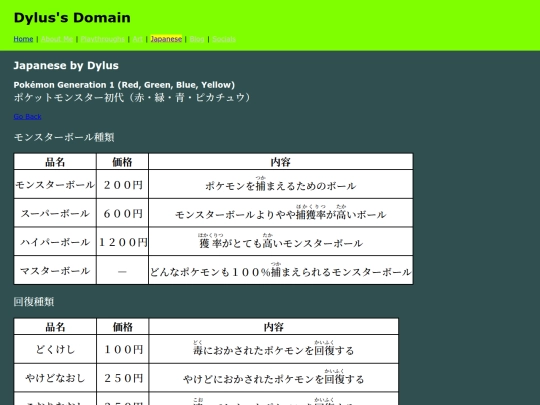Select the ハイパーボール item name cell

[55, 242]
